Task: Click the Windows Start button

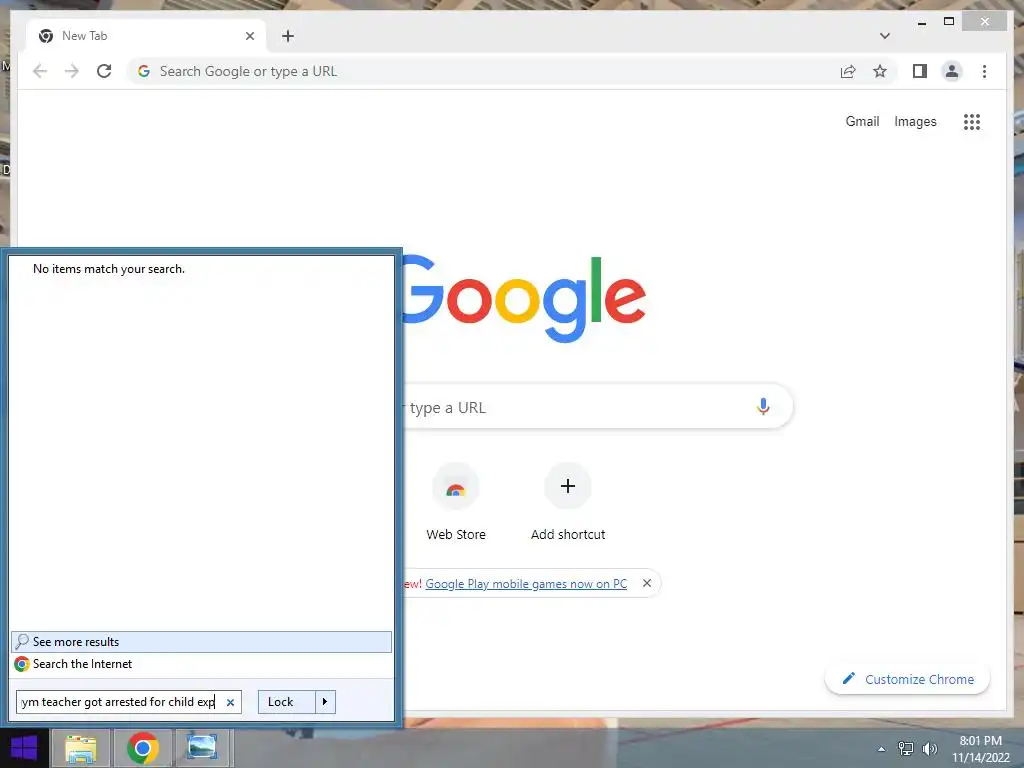Action: [x=24, y=748]
